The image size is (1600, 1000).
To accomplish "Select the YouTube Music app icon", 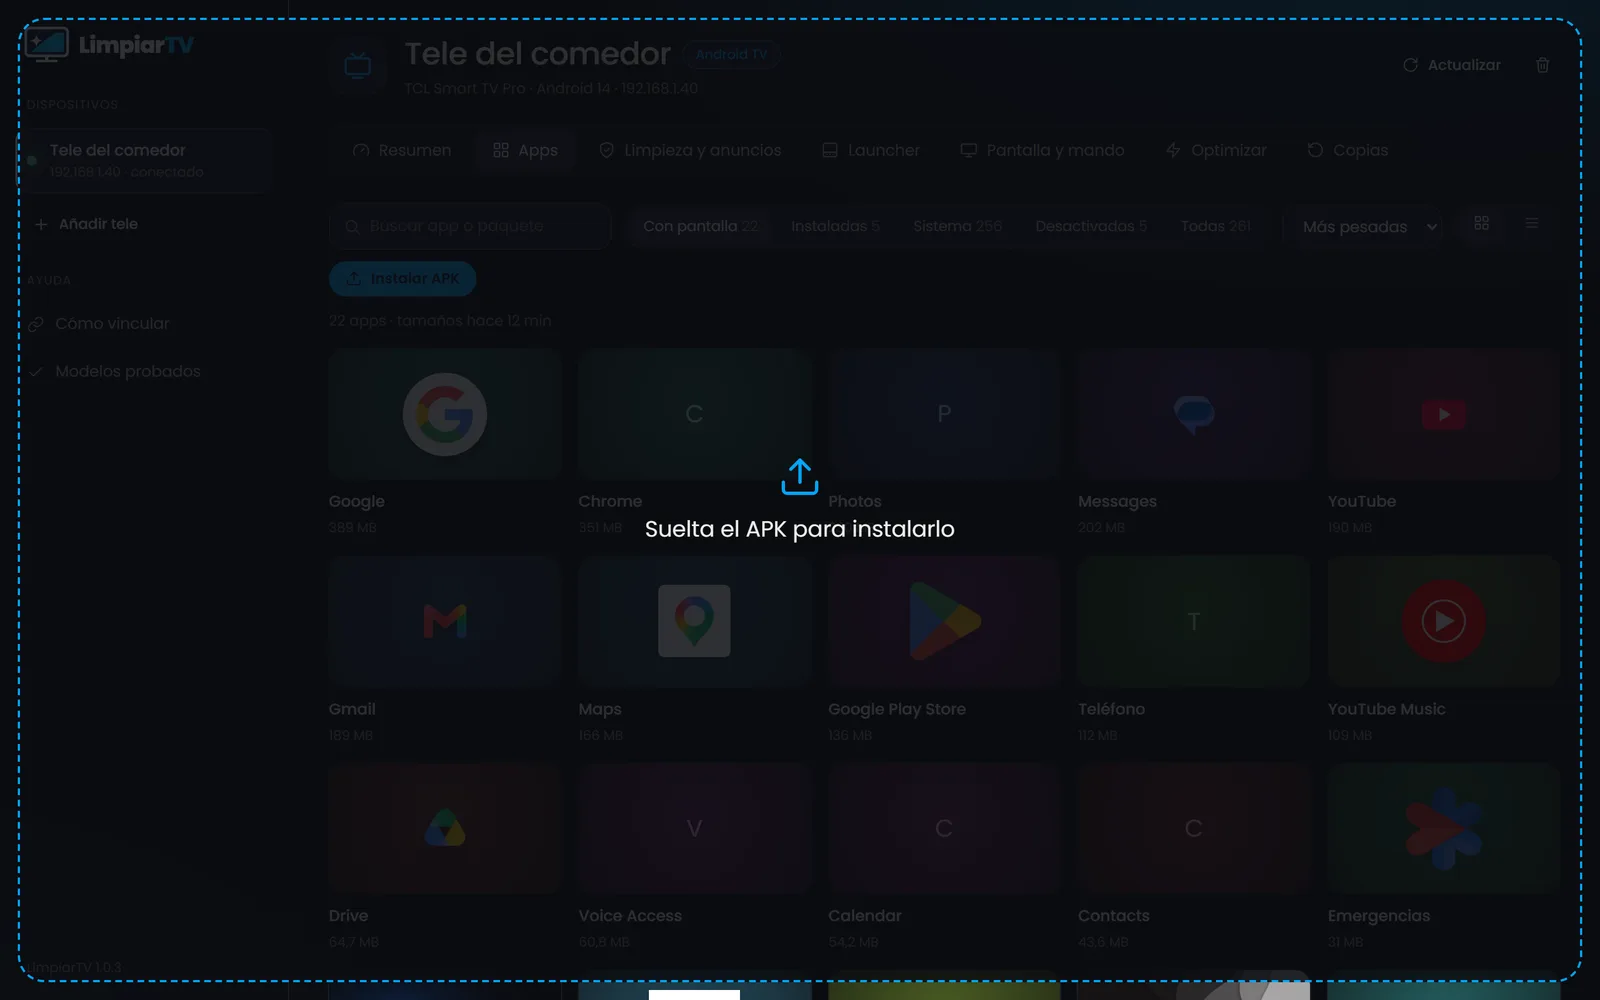I will 1444,621.
